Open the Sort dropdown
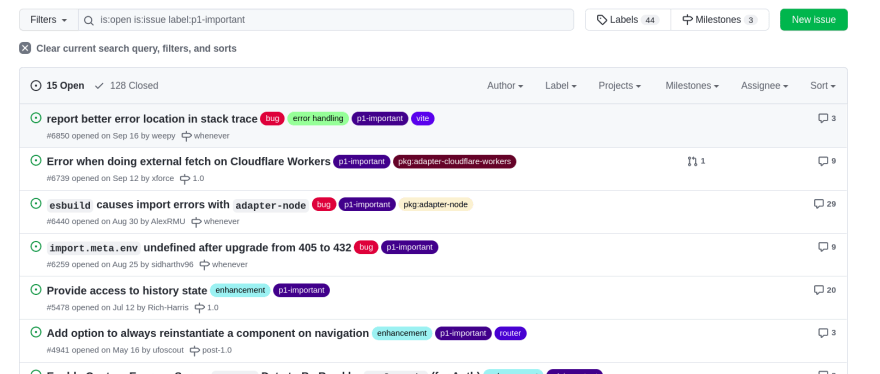The height and width of the screenshot is (374, 880). tap(823, 85)
